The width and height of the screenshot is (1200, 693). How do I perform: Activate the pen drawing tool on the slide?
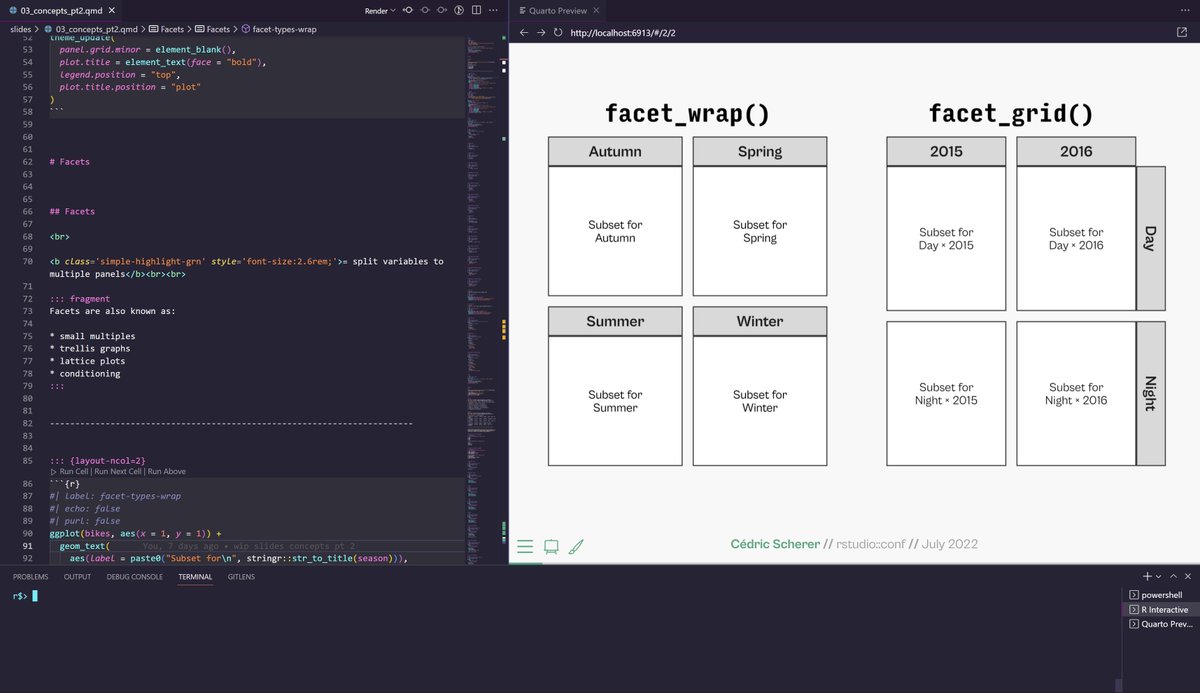click(576, 546)
